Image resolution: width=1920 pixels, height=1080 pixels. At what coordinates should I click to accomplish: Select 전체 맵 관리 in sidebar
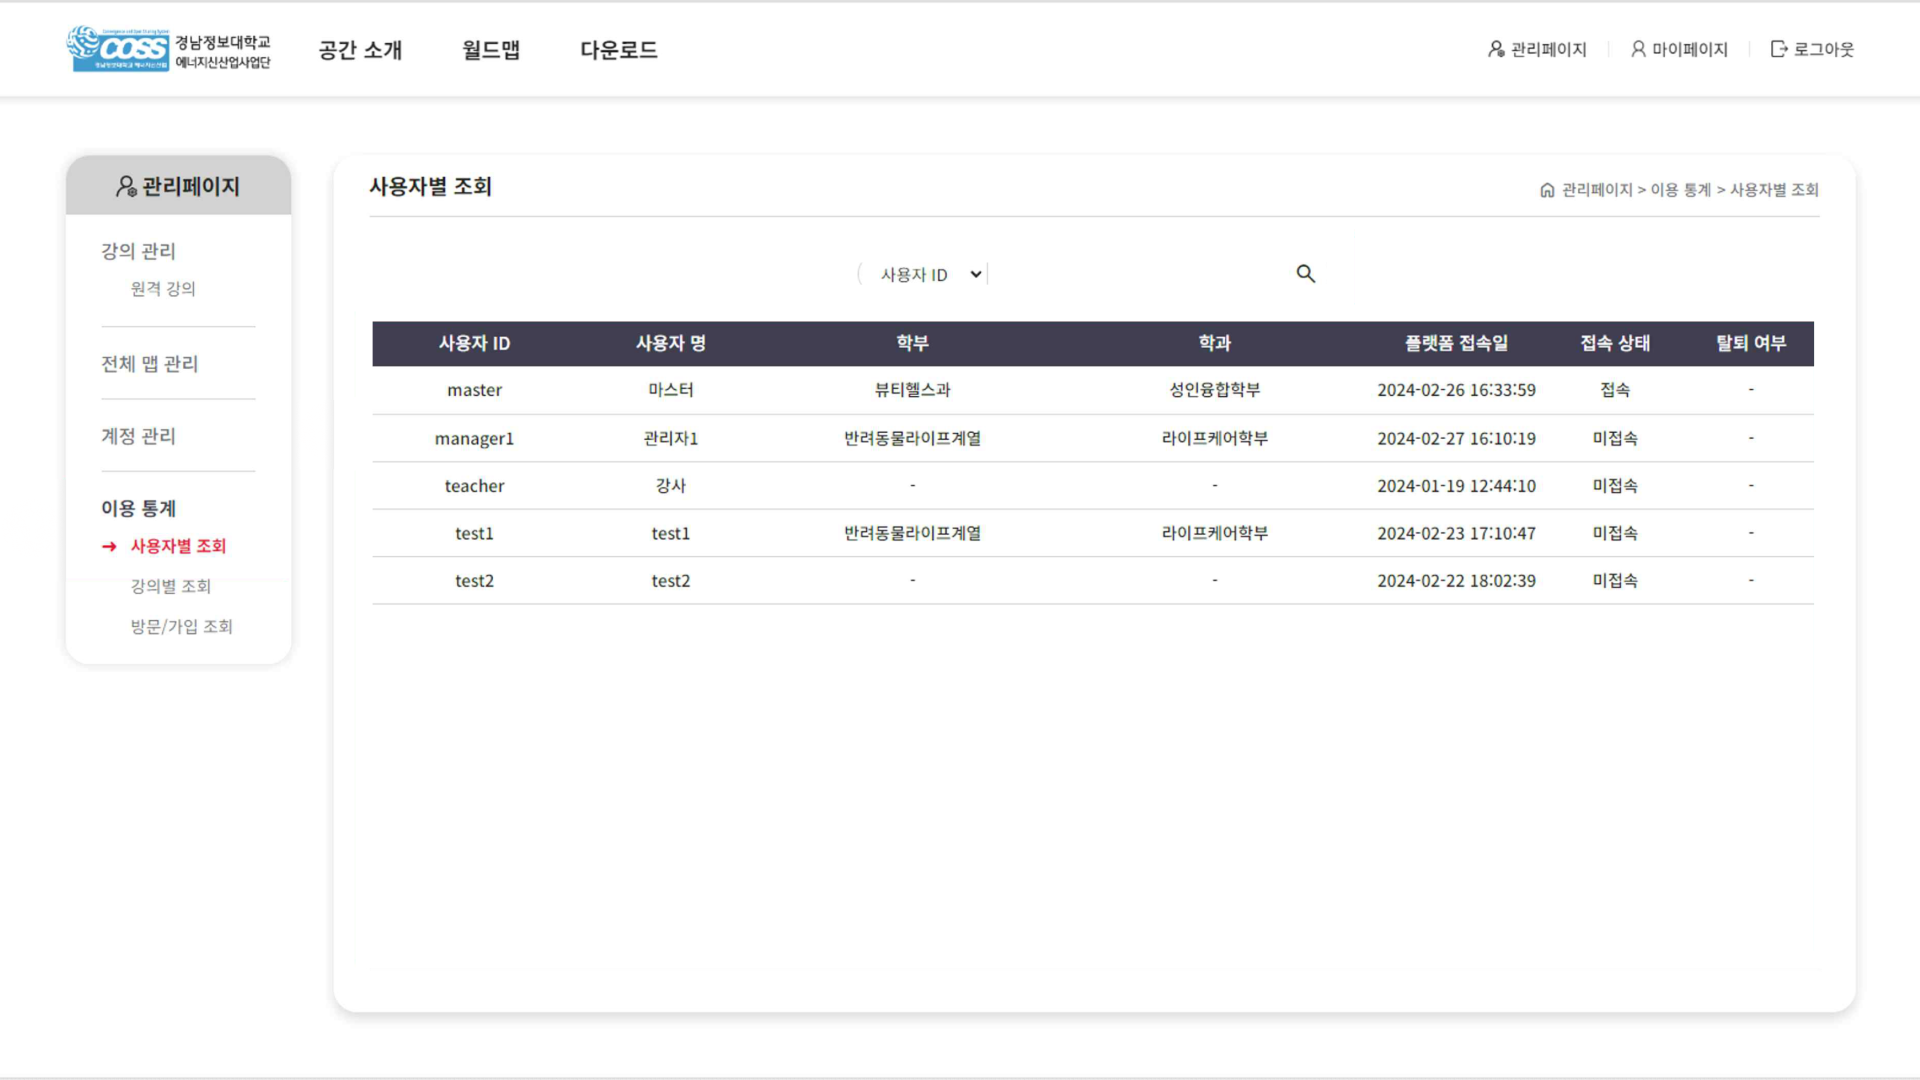pyautogui.click(x=150, y=364)
